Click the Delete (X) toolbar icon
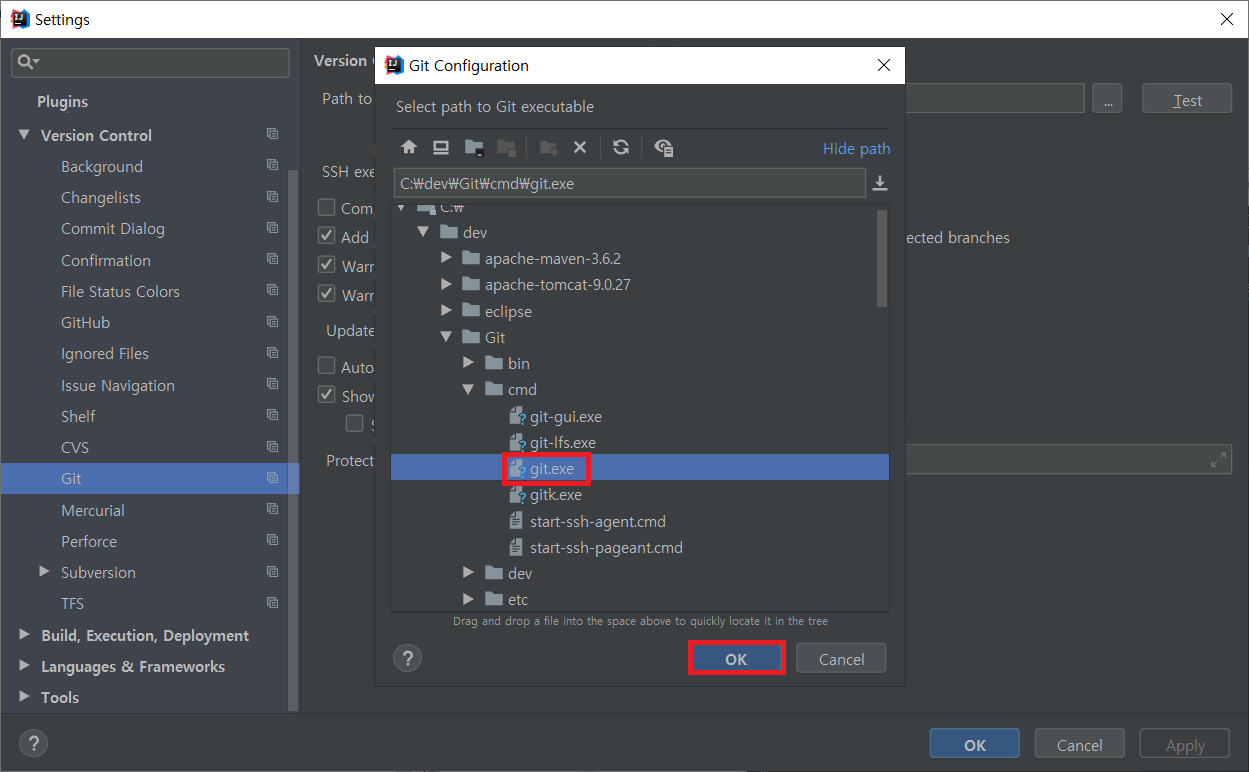1249x772 pixels. [579, 147]
